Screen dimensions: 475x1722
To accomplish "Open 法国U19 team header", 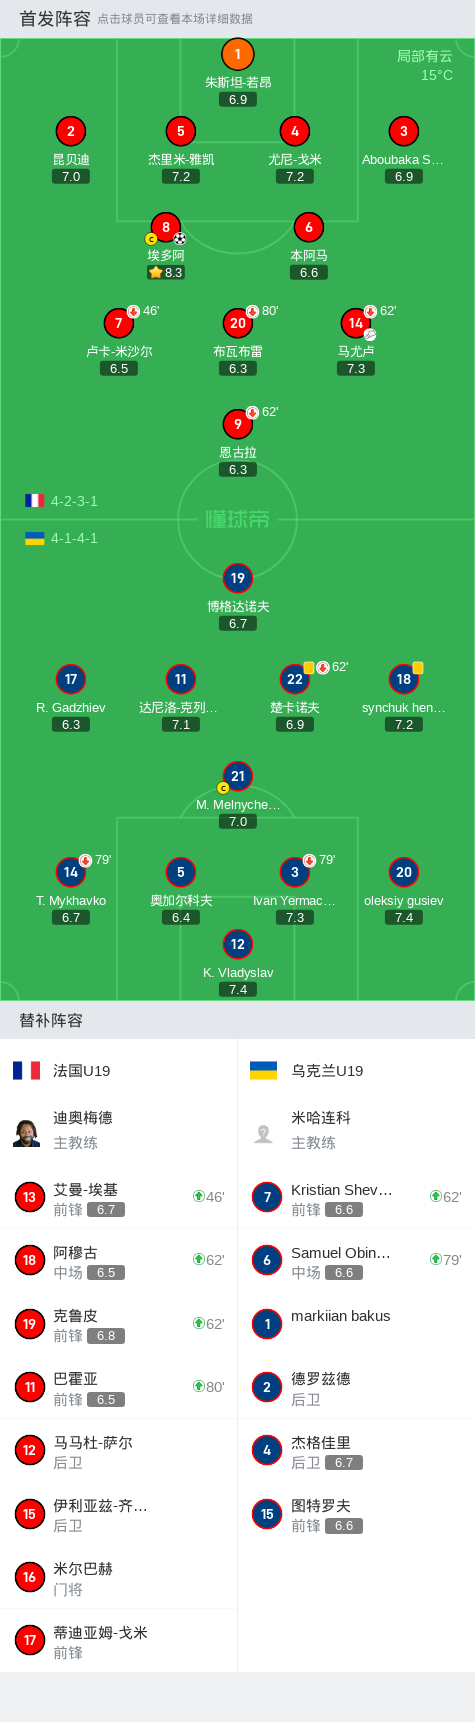I will [61, 1070].
